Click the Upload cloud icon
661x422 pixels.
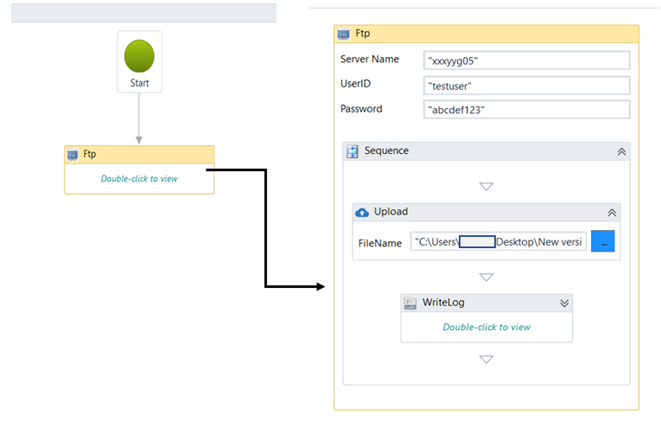pos(362,212)
